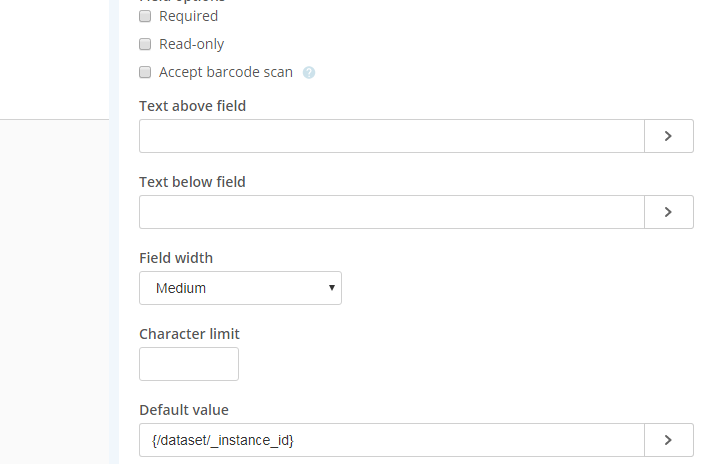Click the "Read-only" label text

[192, 44]
